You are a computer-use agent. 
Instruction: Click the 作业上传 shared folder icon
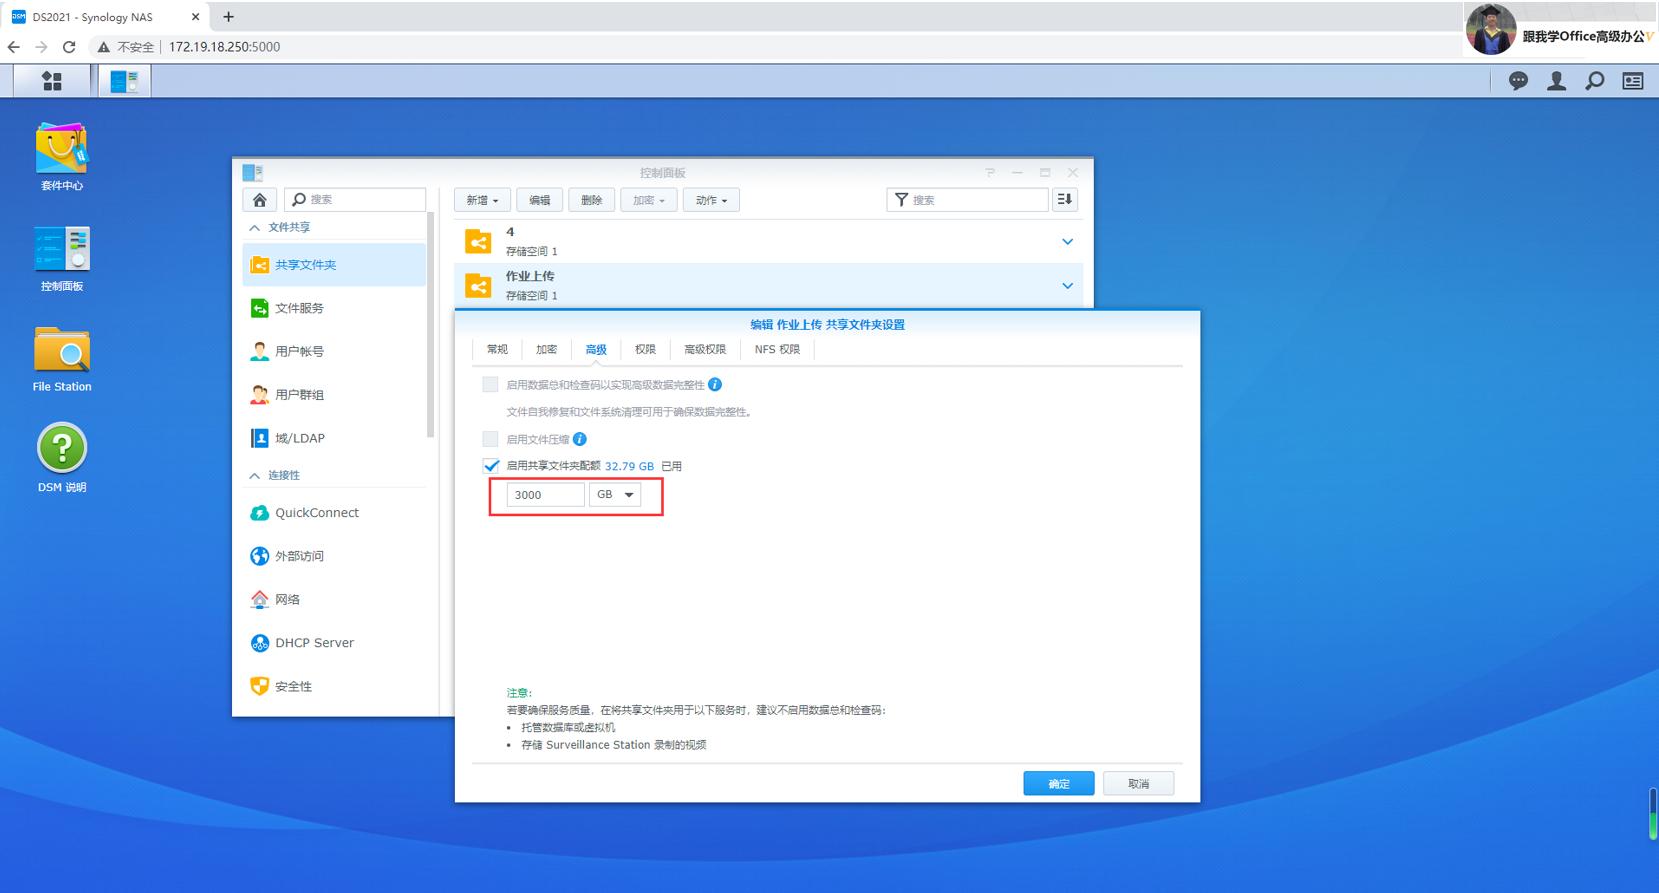tap(478, 286)
